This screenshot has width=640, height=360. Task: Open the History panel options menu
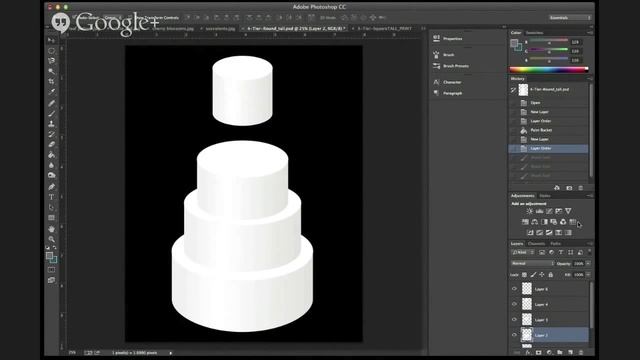tap(589, 78)
